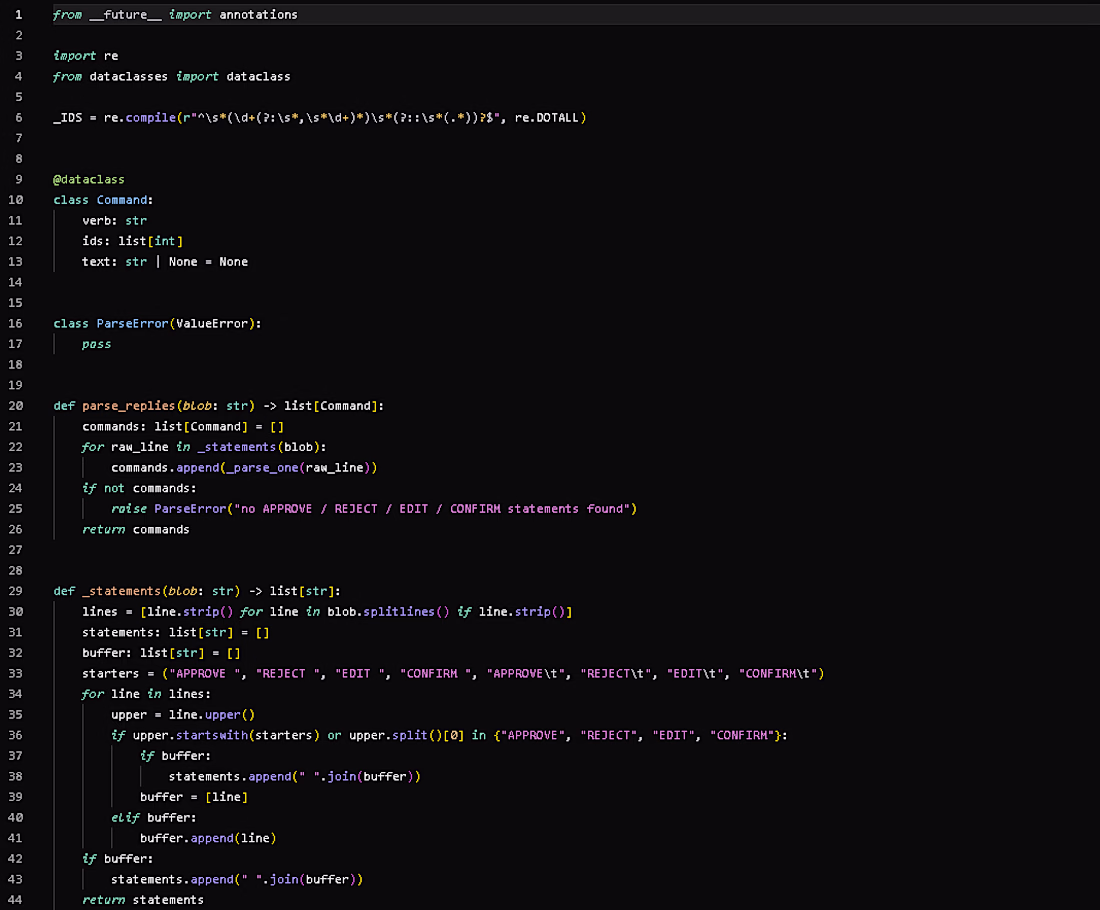Place cursor on 'import re' statement

pyautogui.click(x=86, y=56)
